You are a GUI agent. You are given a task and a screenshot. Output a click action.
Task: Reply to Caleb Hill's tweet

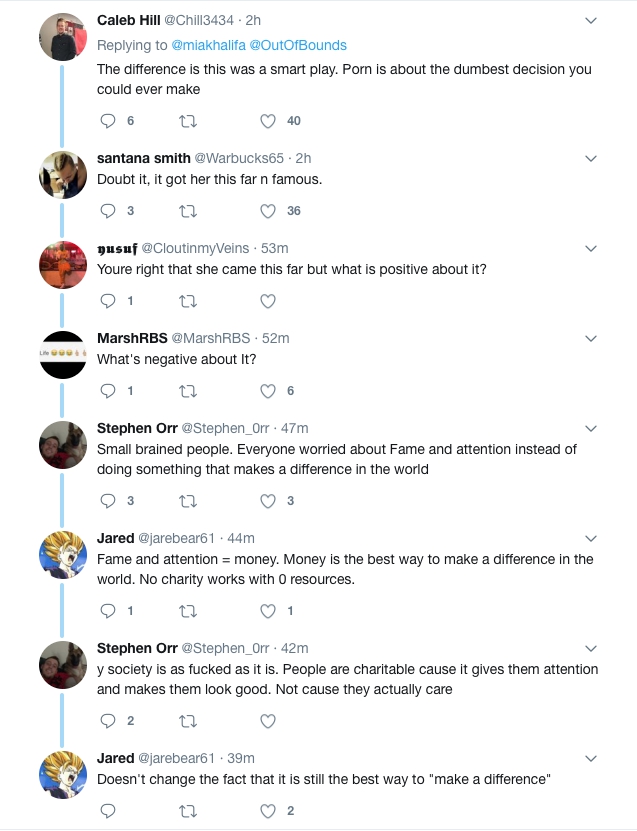click(109, 121)
